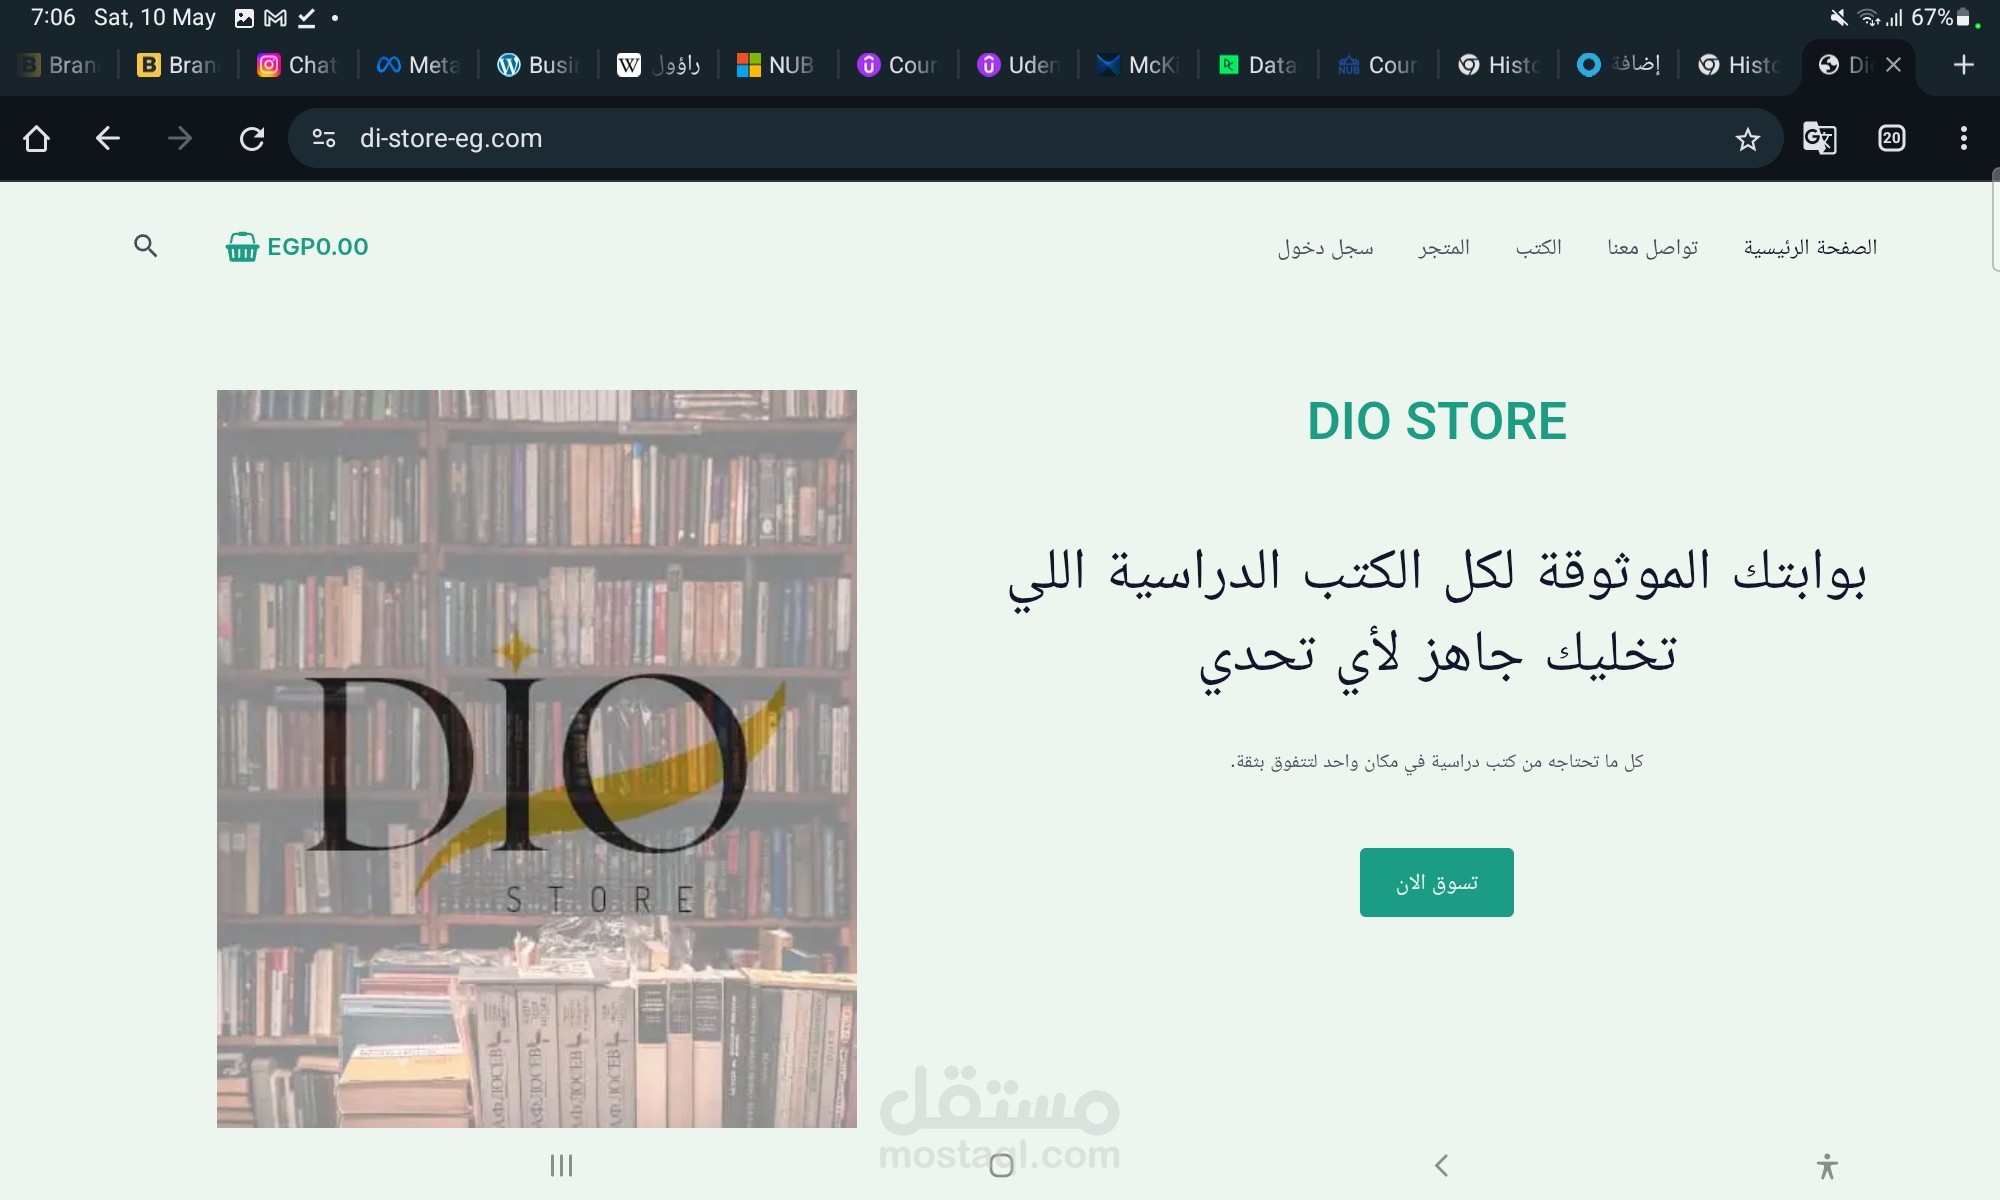2000x1200 pixels.
Task: Open الصفحة الرئيسية menu link
Action: (1810, 247)
